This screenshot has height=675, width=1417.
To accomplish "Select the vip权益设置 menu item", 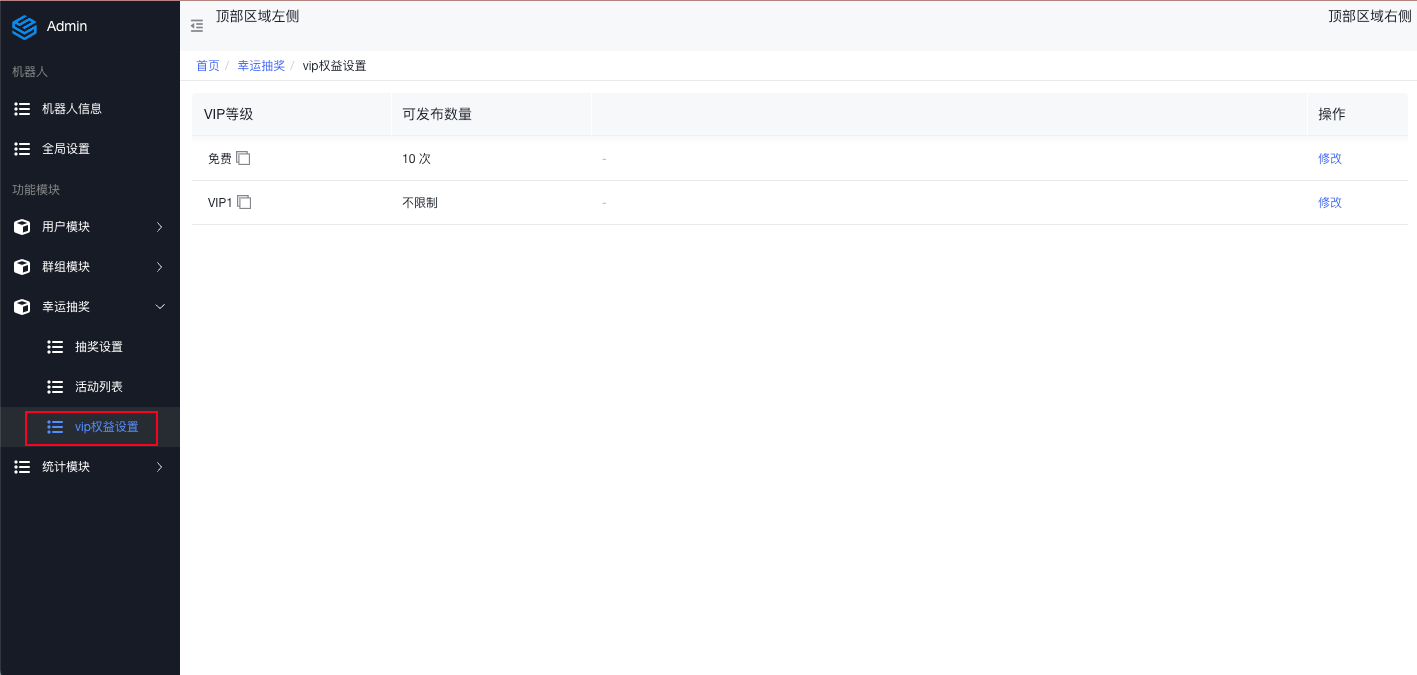I will [x=106, y=427].
